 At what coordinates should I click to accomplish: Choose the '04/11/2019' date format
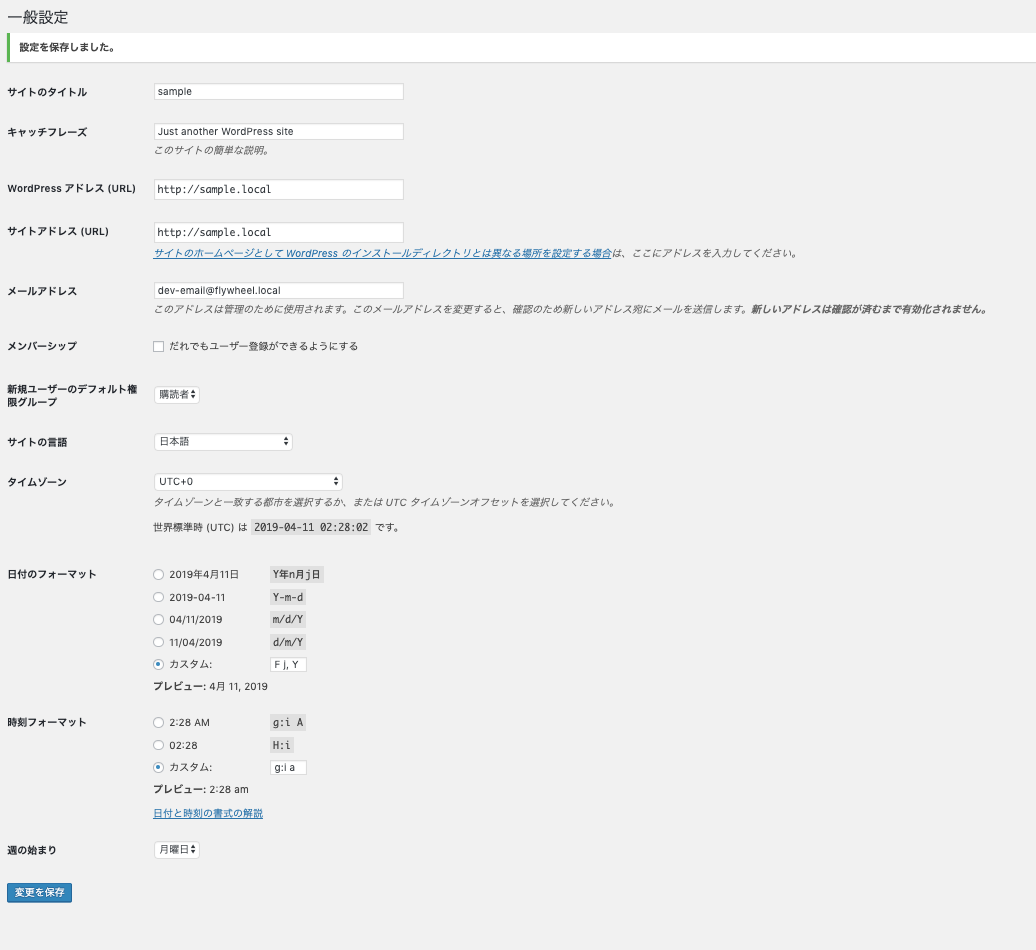pos(158,619)
